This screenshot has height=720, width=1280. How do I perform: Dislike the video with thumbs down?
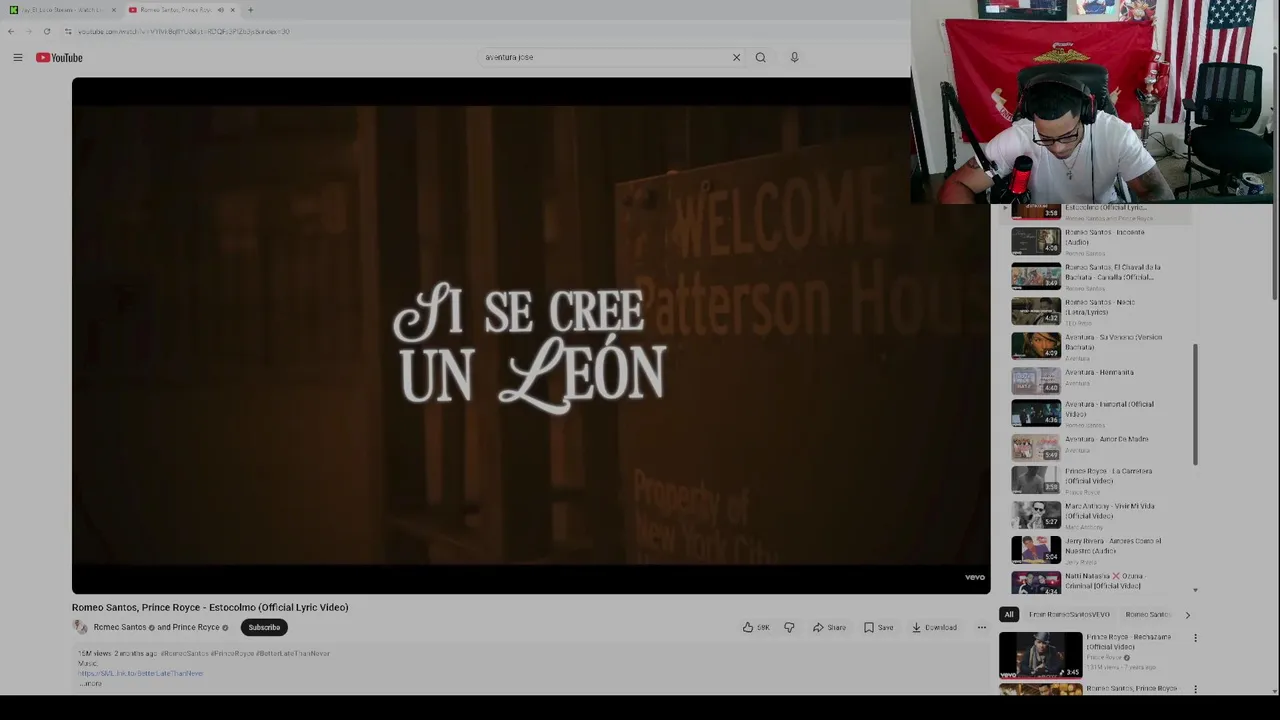(789, 627)
